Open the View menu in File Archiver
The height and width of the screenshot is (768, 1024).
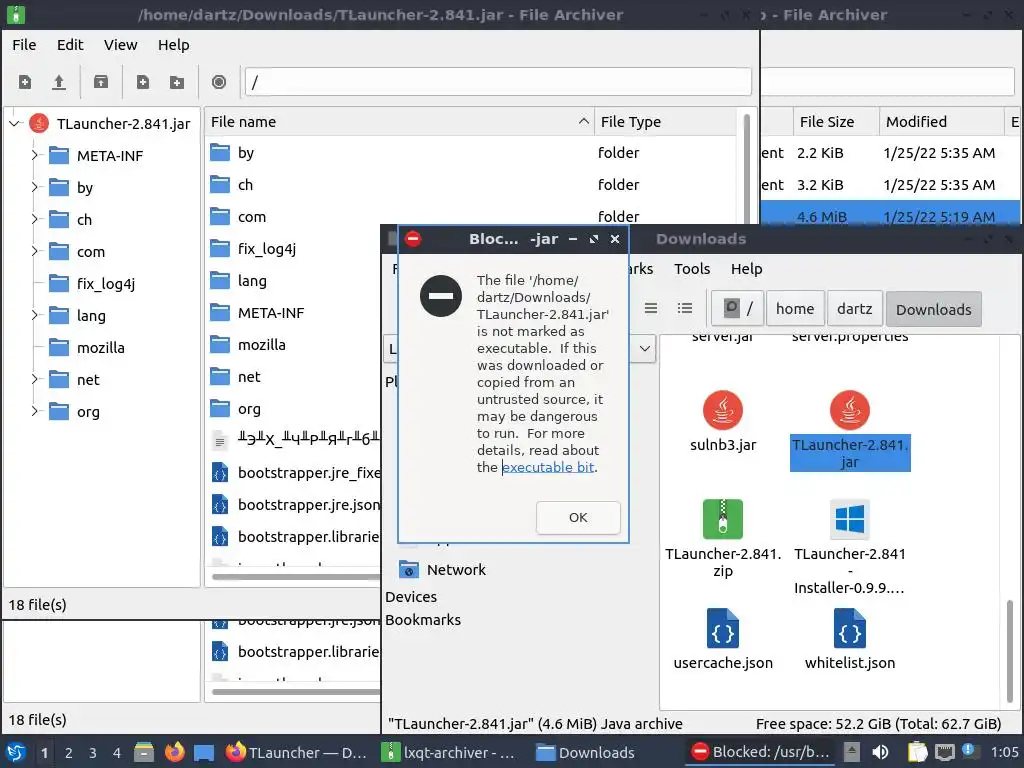(x=120, y=45)
